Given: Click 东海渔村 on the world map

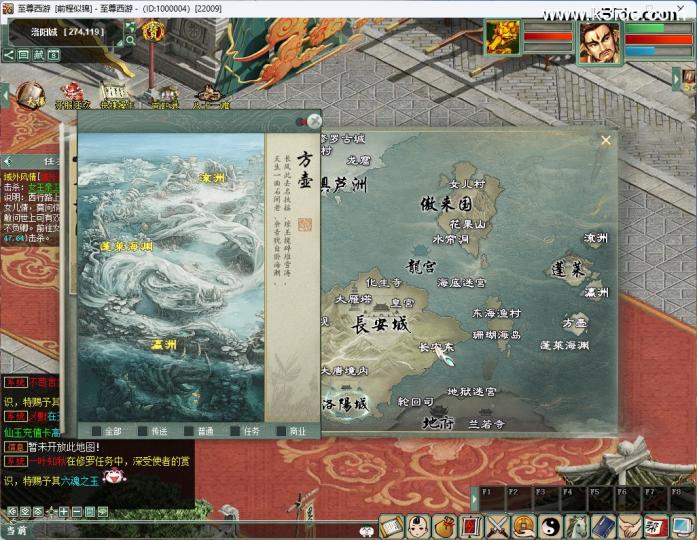Looking at the screenshot, I should (x=497, y=313).
